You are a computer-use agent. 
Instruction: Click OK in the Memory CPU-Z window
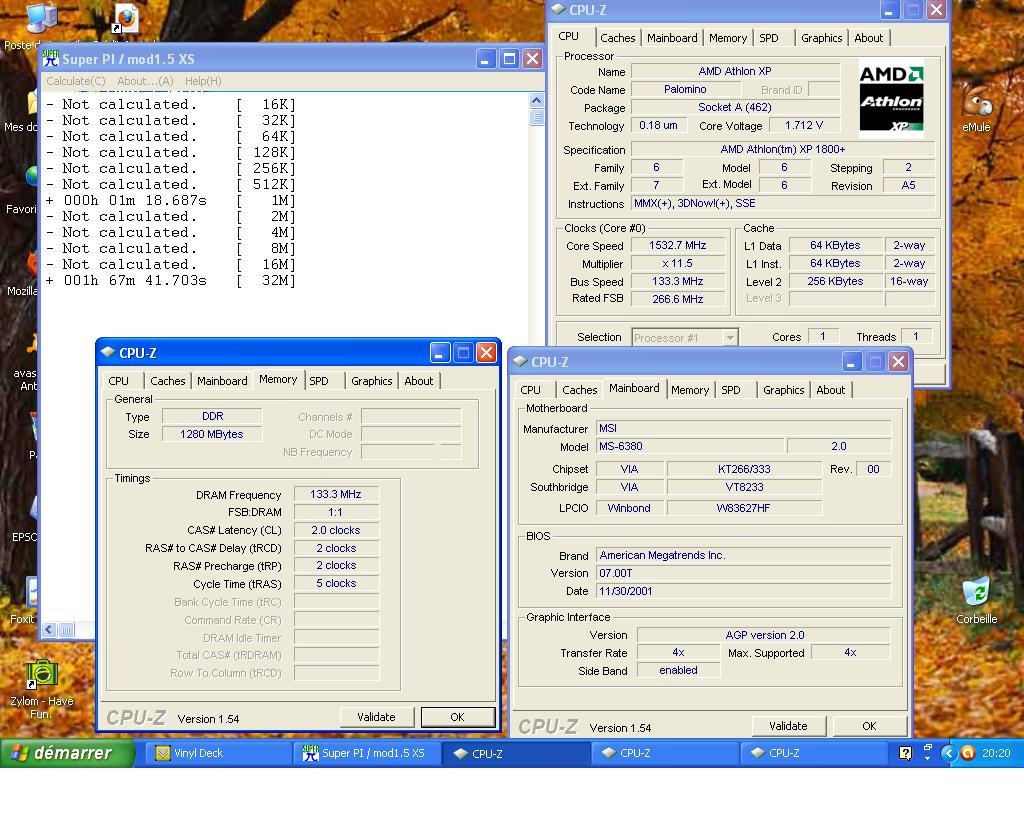point(457,717)
